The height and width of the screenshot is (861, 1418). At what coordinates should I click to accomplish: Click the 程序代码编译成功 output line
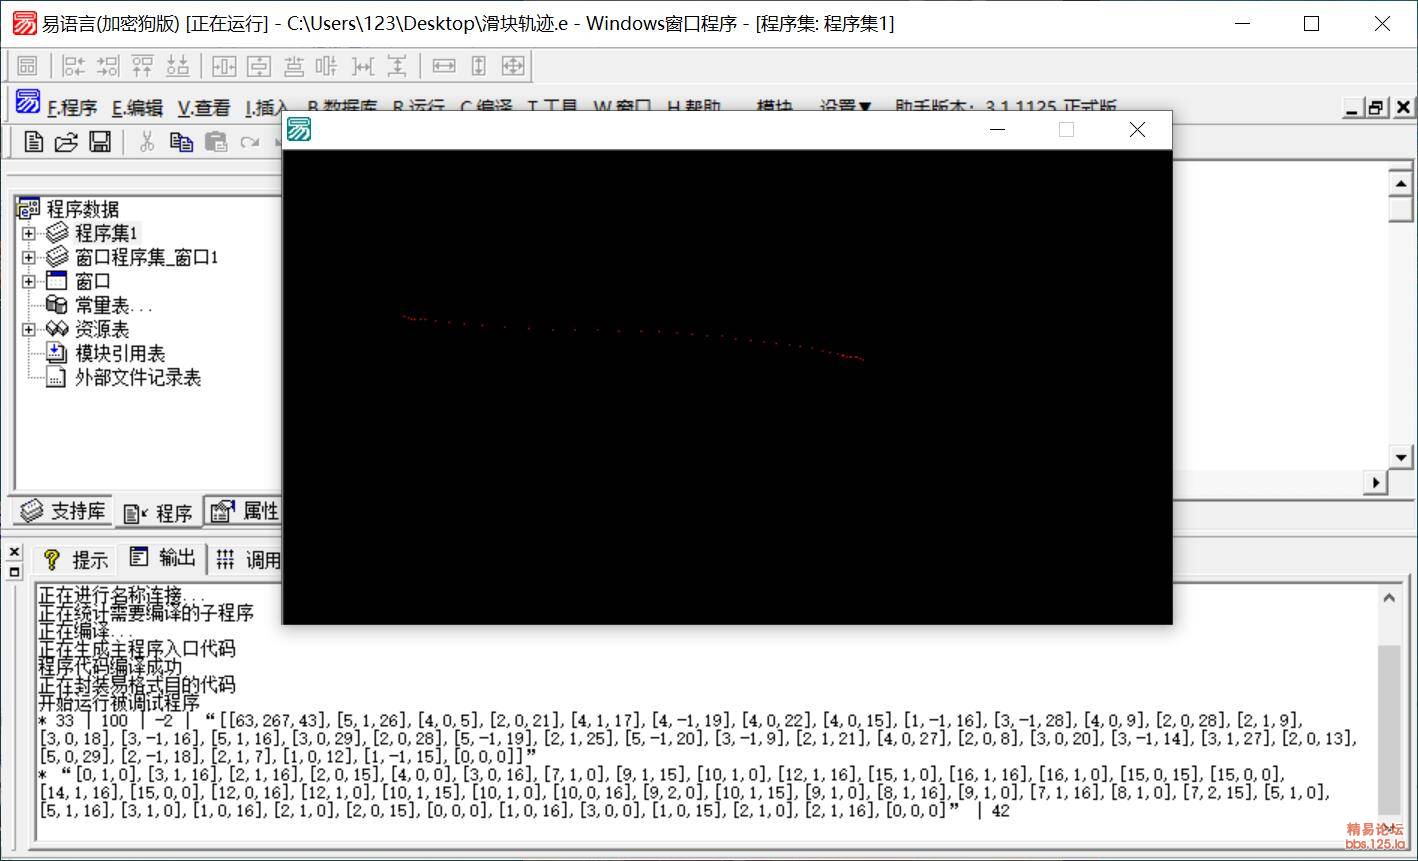[x=110, y=667]
